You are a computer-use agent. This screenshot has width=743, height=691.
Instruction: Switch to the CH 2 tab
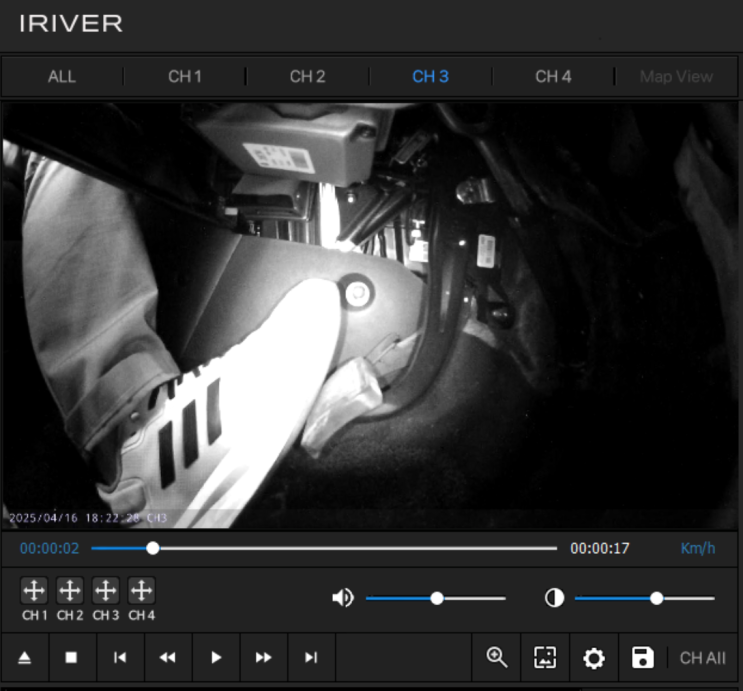(x=308, y=76)
